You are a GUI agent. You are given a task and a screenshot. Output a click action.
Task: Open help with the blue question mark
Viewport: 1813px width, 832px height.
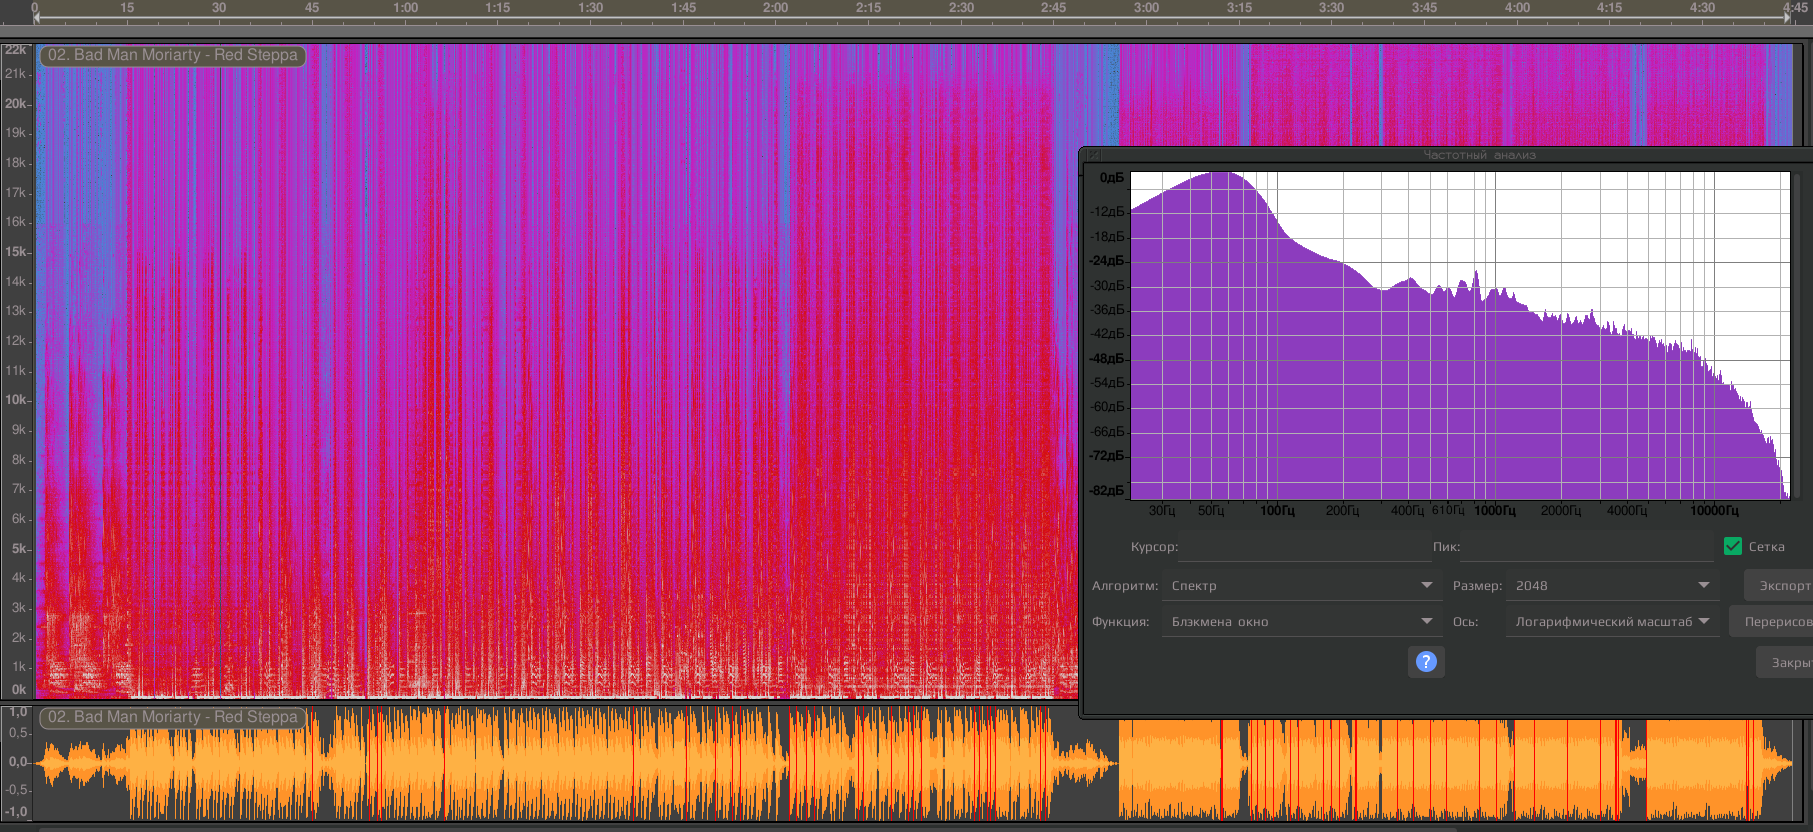pyautogui.click(x=1426, y=661)
